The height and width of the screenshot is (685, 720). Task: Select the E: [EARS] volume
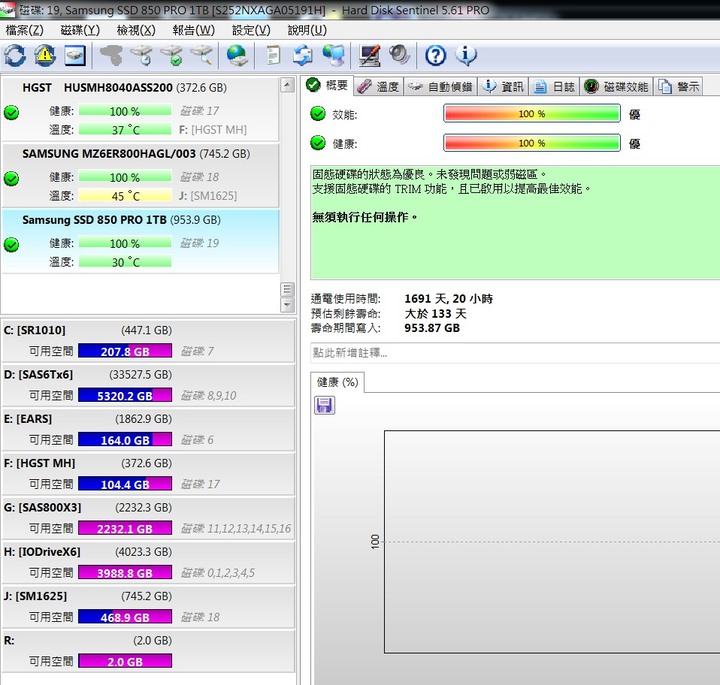[x=148, y=429]
